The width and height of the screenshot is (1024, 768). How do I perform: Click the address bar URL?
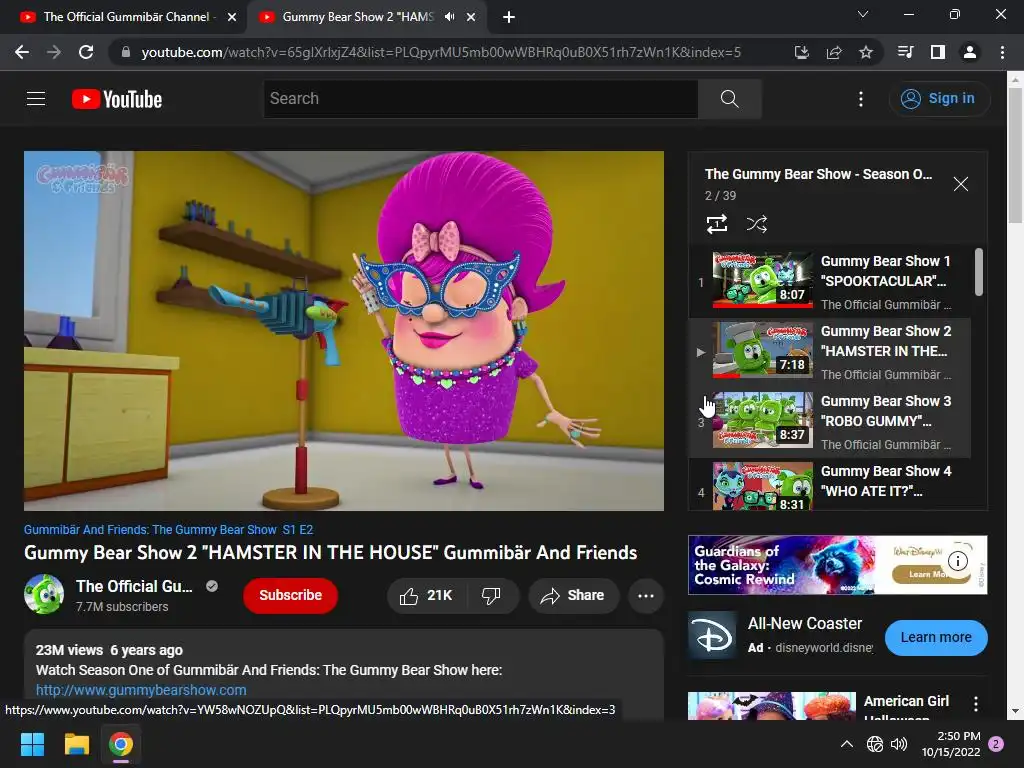441,52
